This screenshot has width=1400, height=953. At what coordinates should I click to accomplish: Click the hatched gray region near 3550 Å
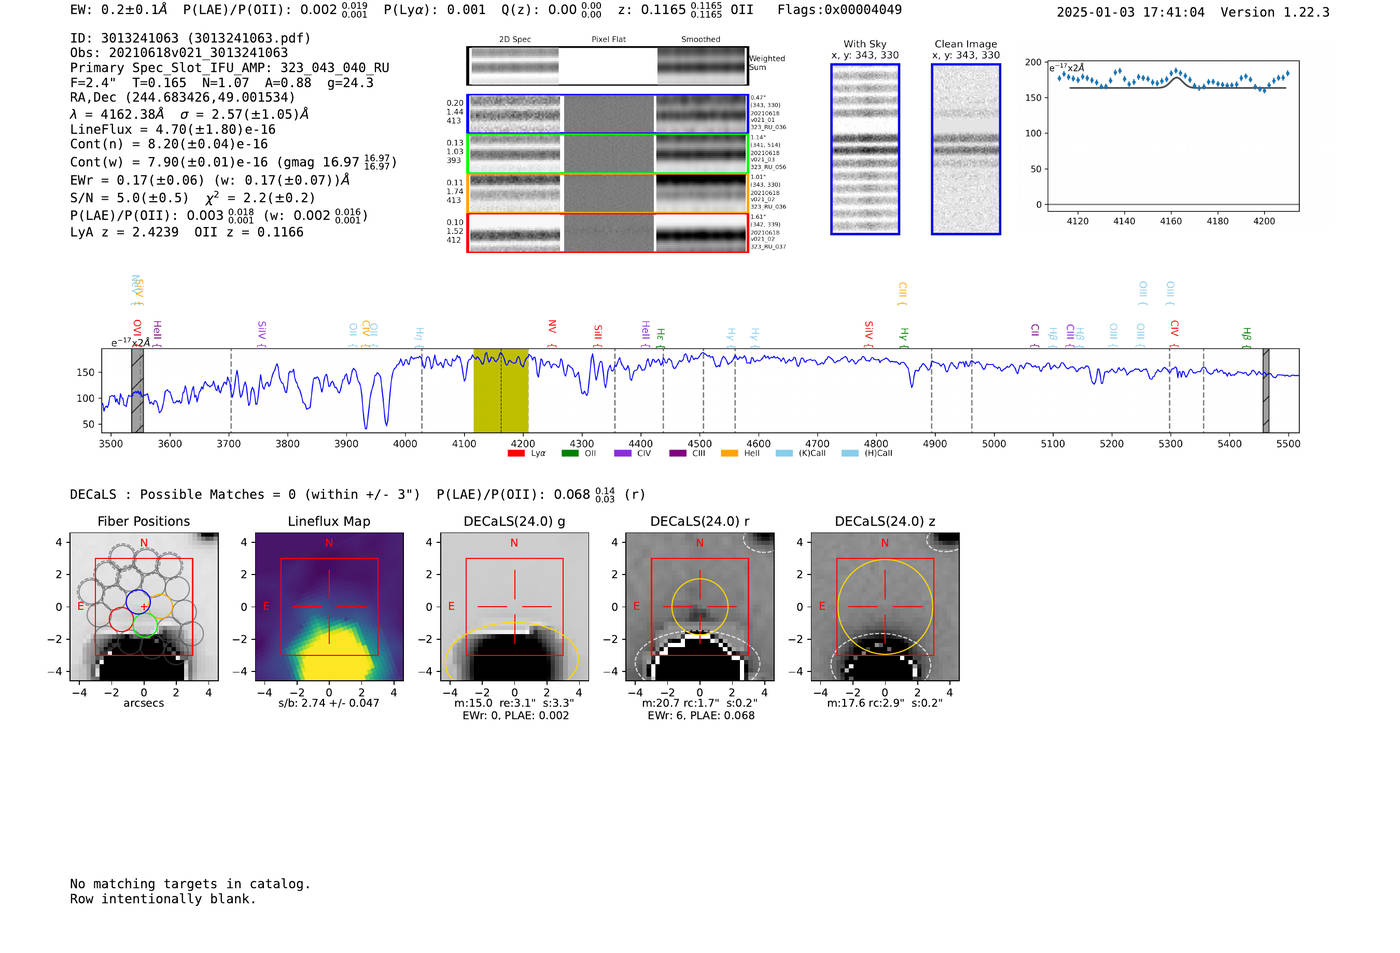[138, 390]
